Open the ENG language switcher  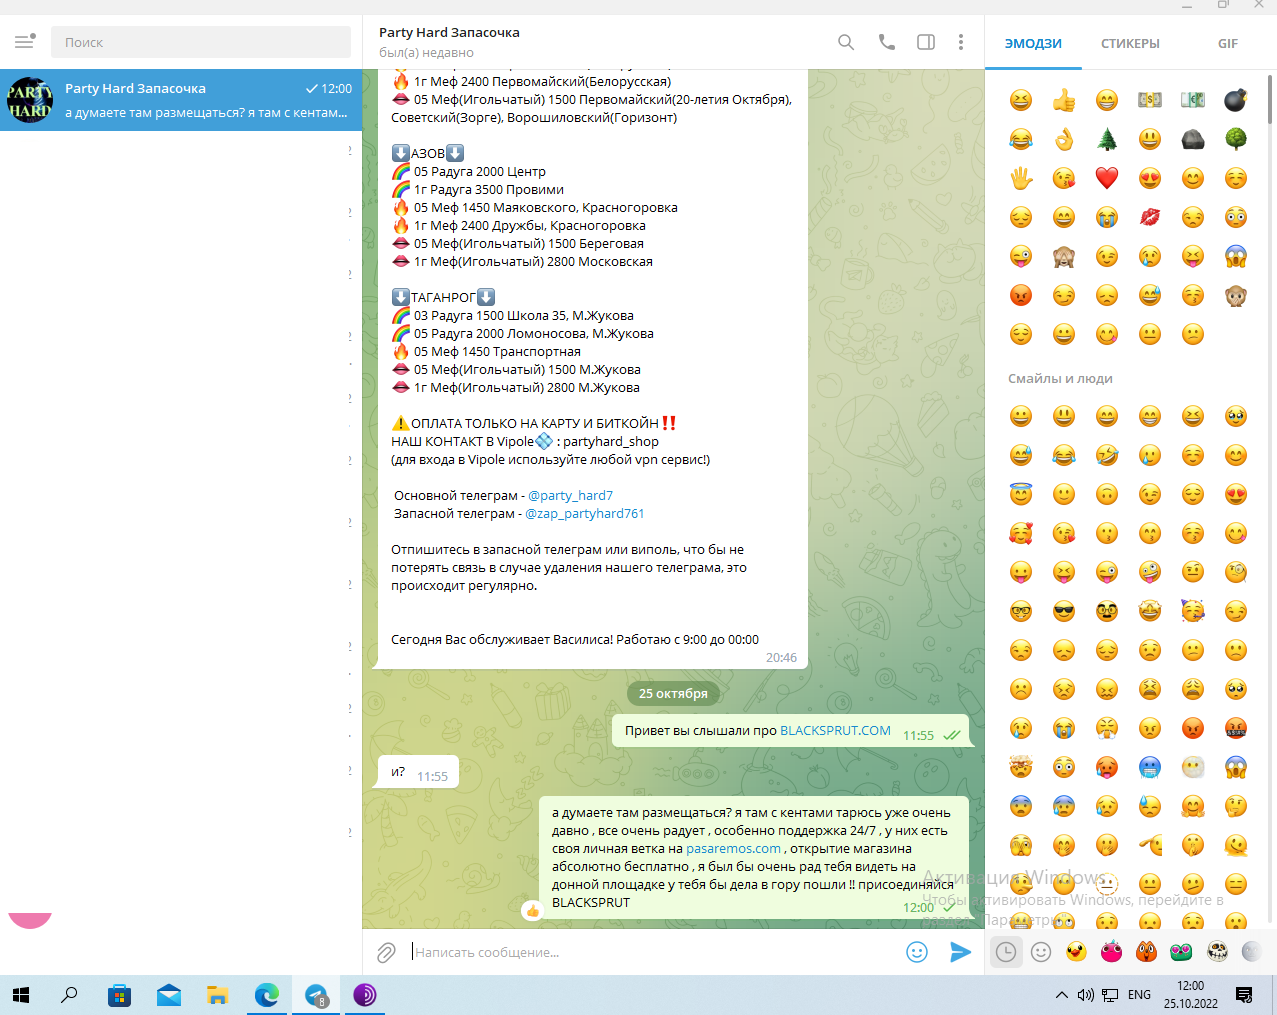tap(1139, 995)
